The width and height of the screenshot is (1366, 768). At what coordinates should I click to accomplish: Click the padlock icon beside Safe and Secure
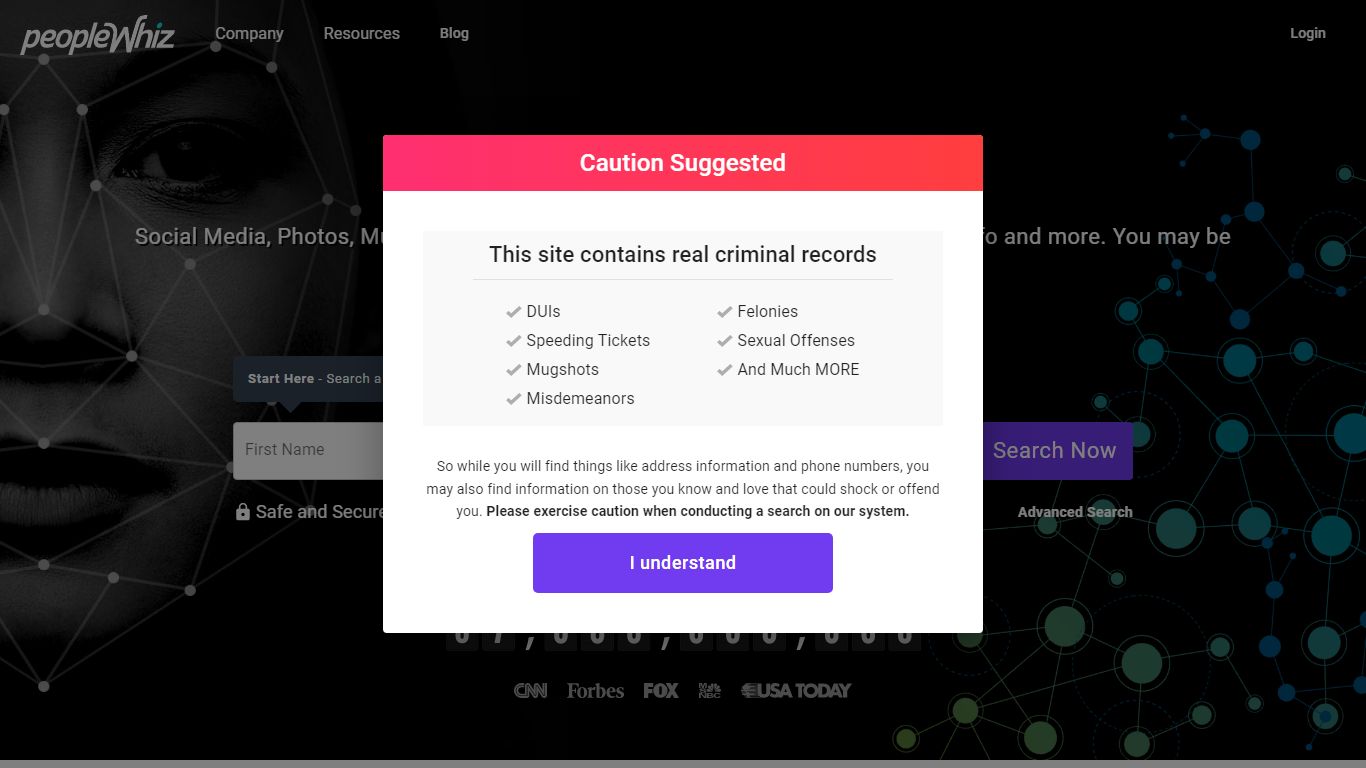pyautogui.click(x=242, y=512)
